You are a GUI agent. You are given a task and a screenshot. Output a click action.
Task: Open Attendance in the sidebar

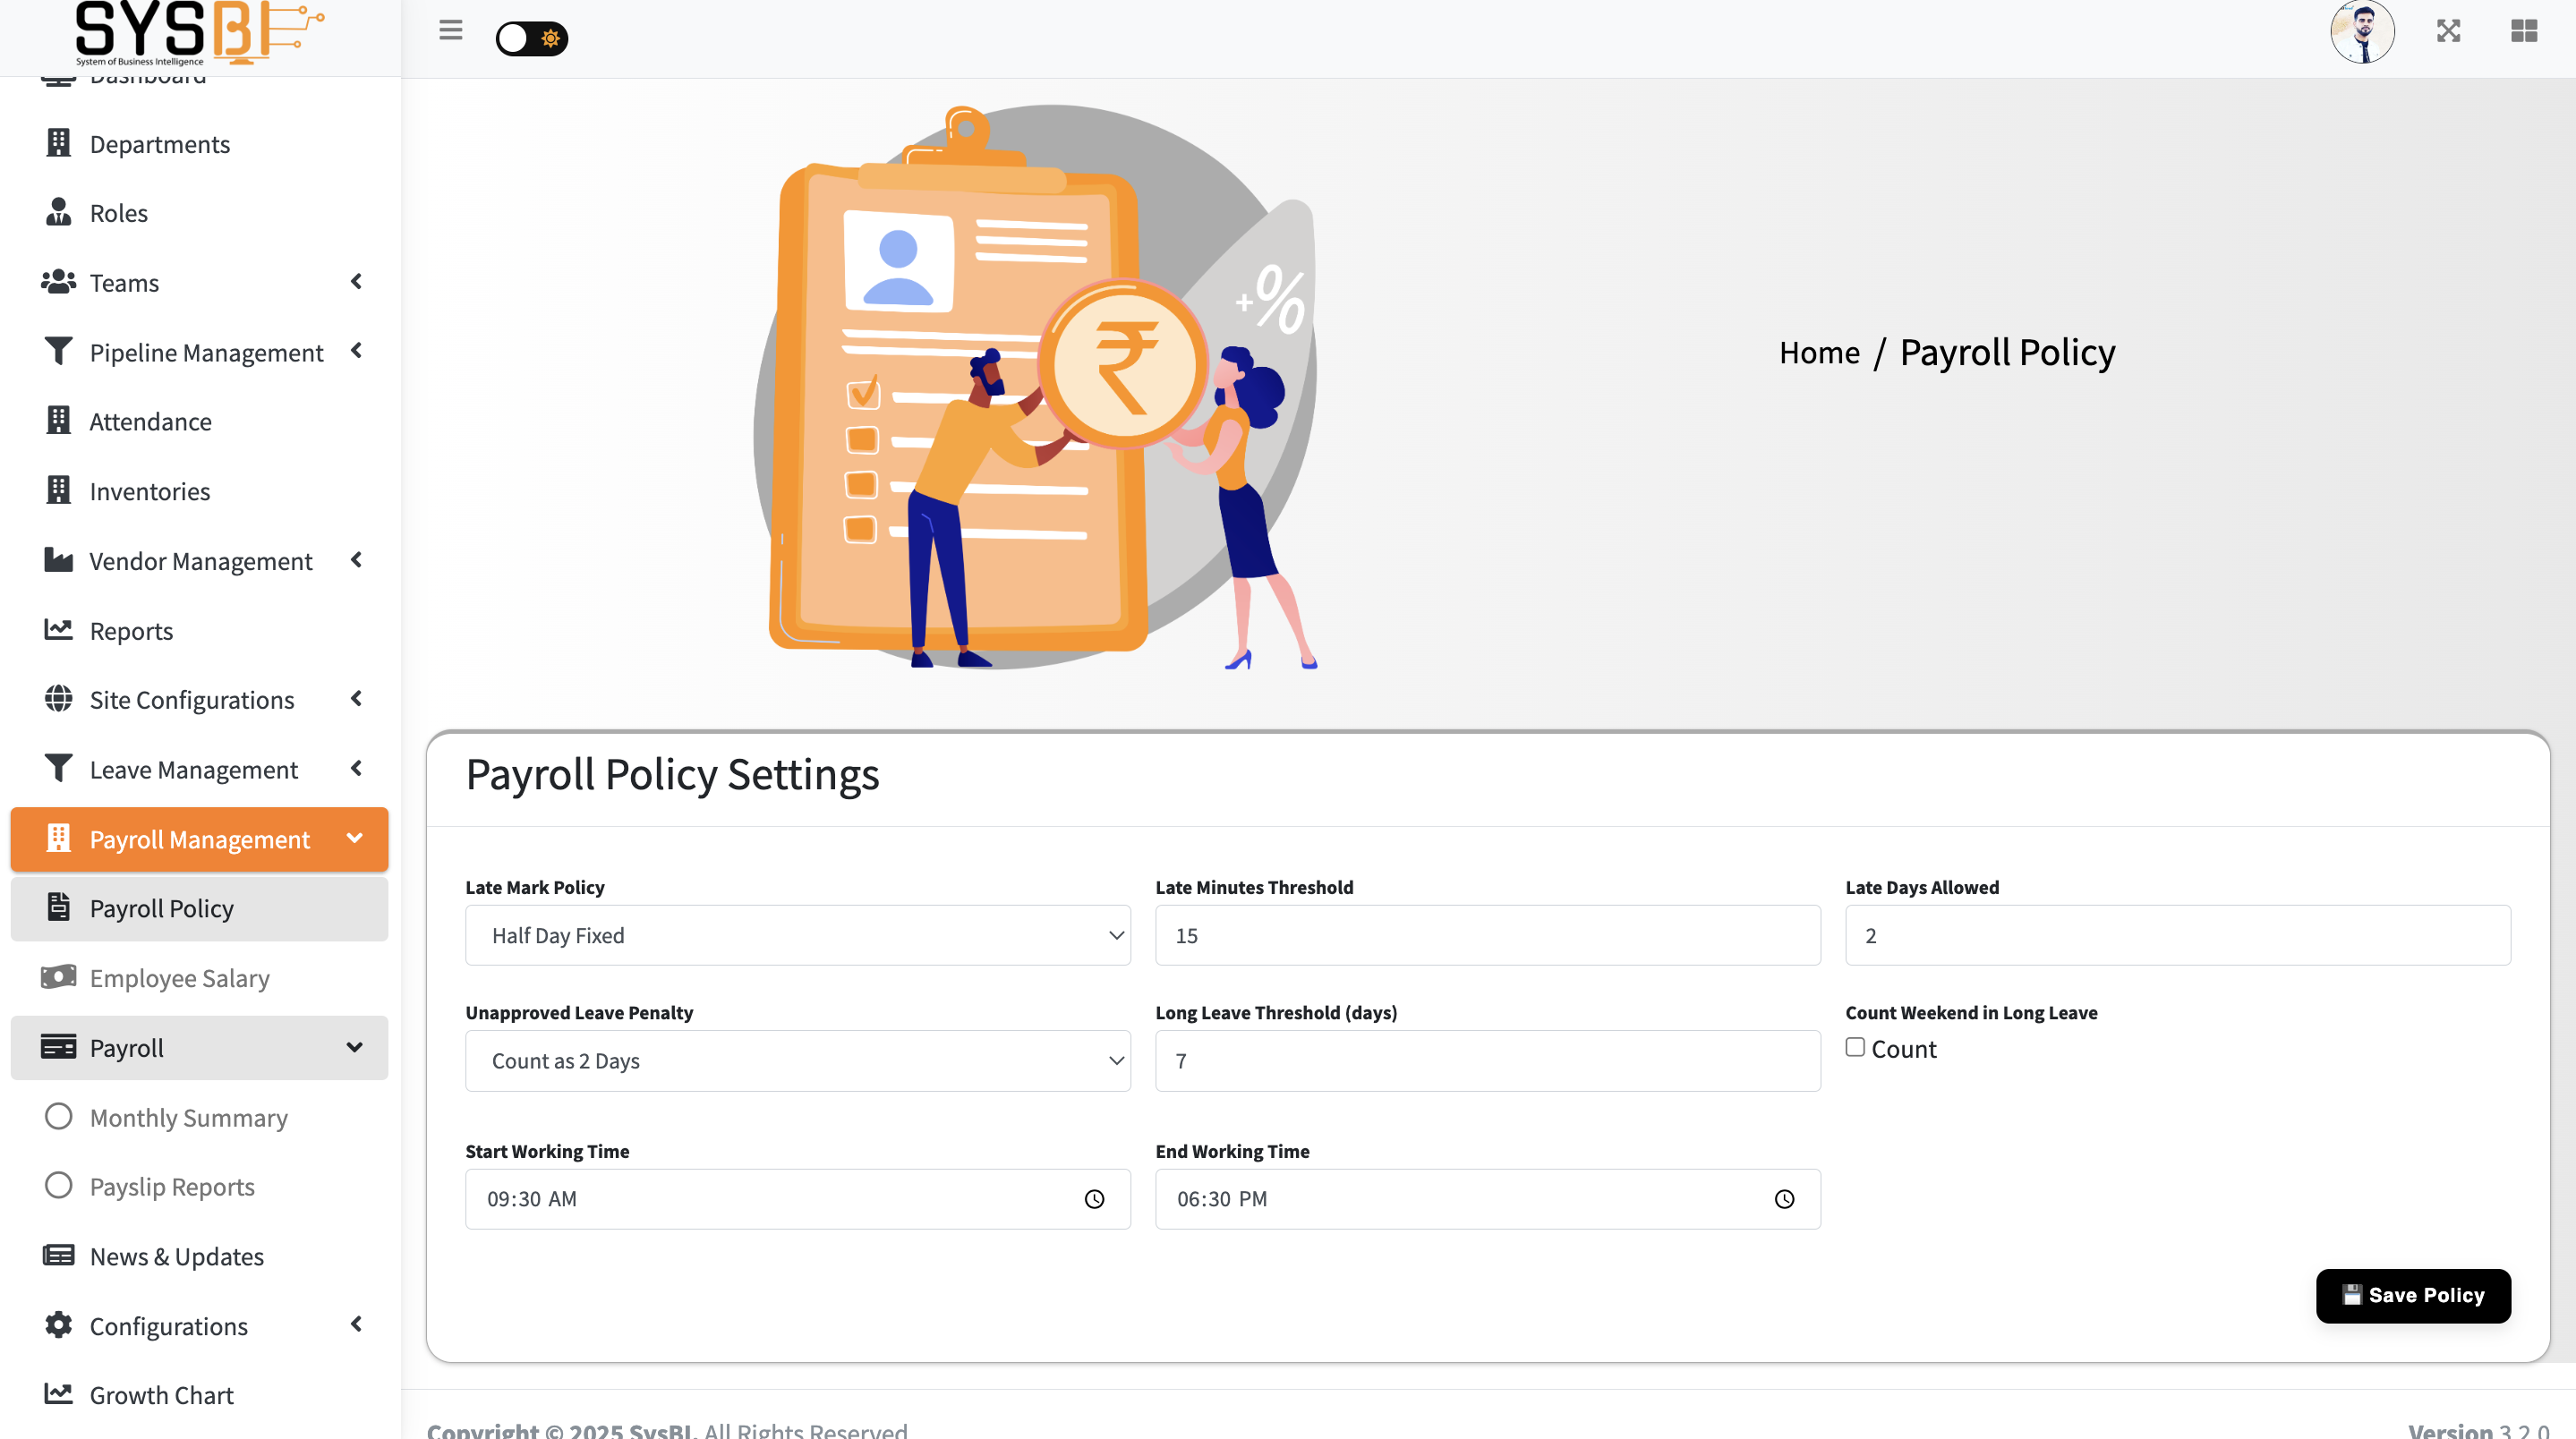[x=150, y=422]
